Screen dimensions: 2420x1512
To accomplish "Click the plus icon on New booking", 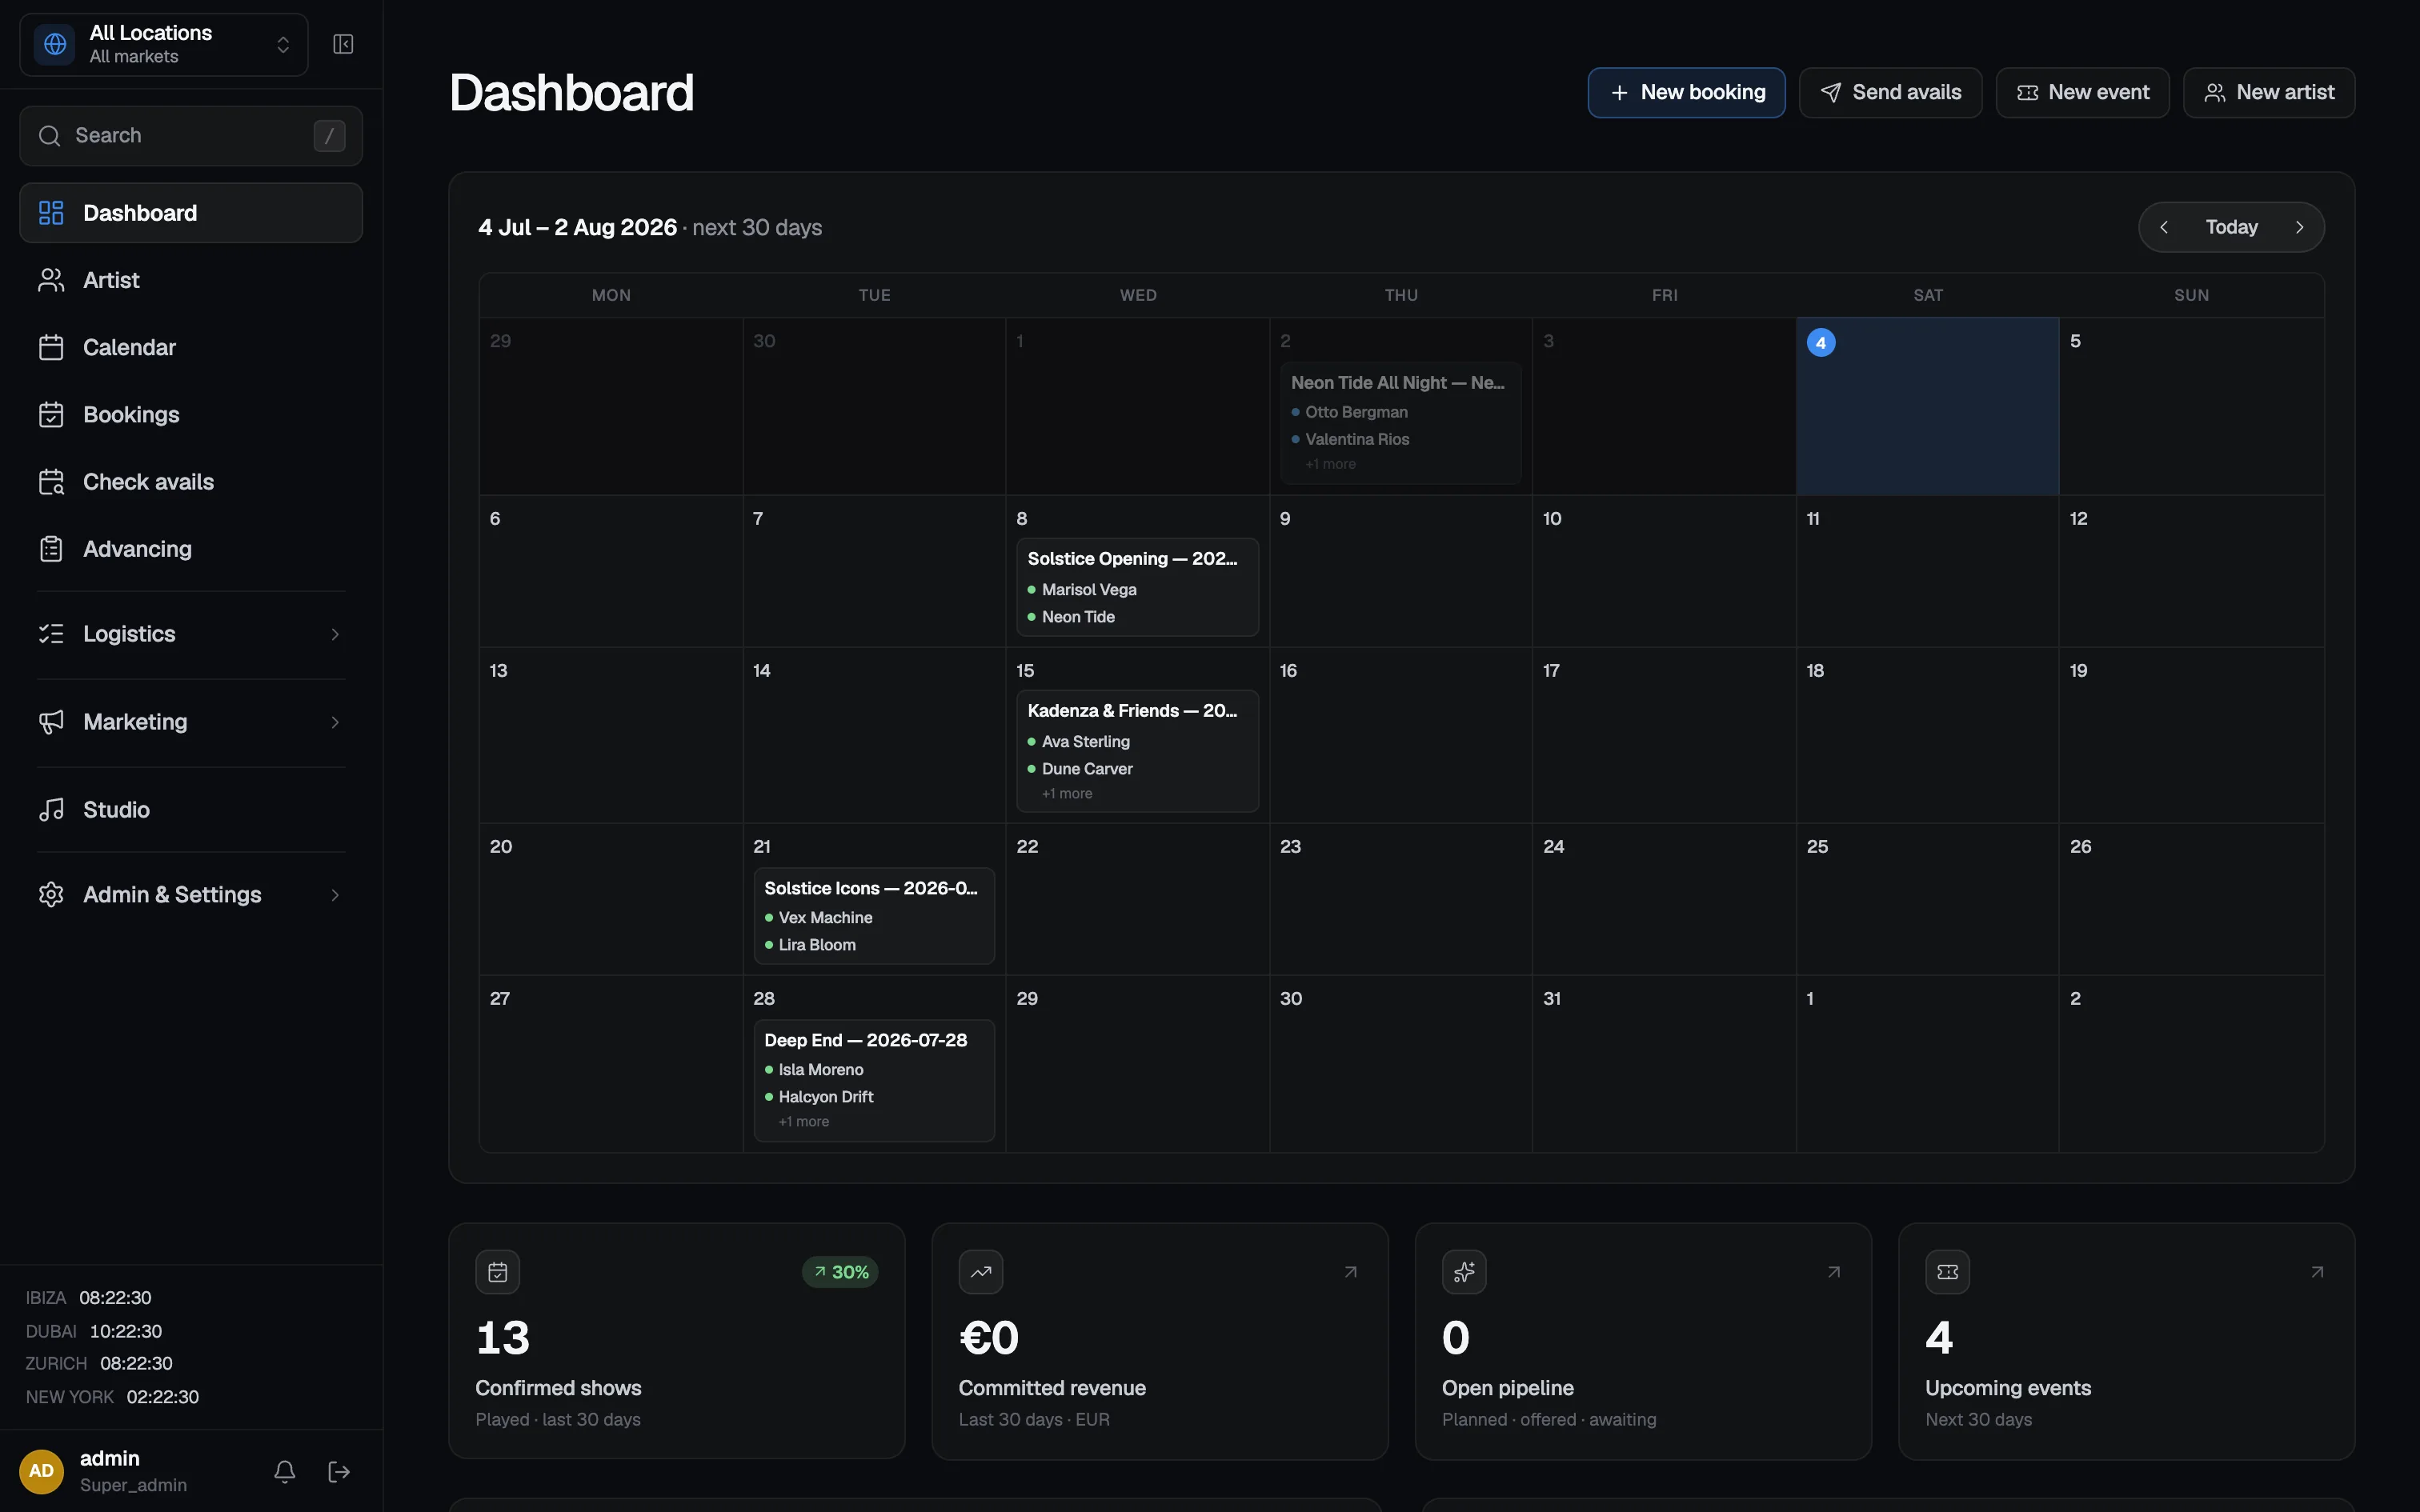I will tap(1619, 92).
